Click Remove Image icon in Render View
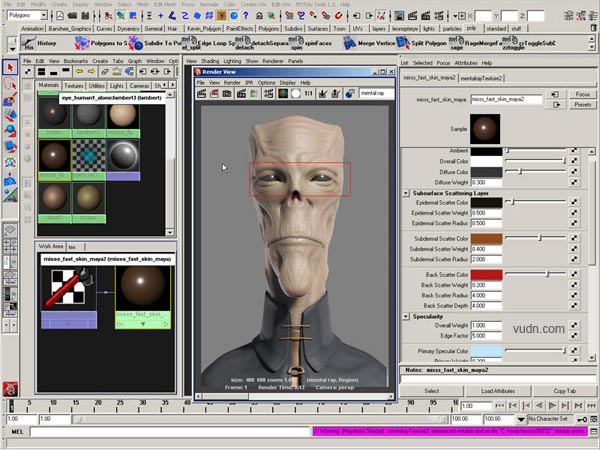 coord(336,94)
